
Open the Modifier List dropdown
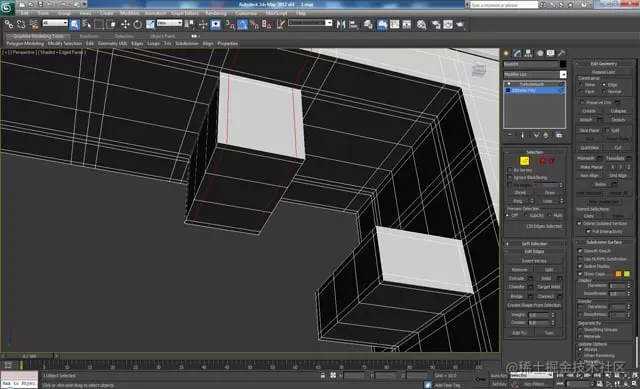[535, 74]
